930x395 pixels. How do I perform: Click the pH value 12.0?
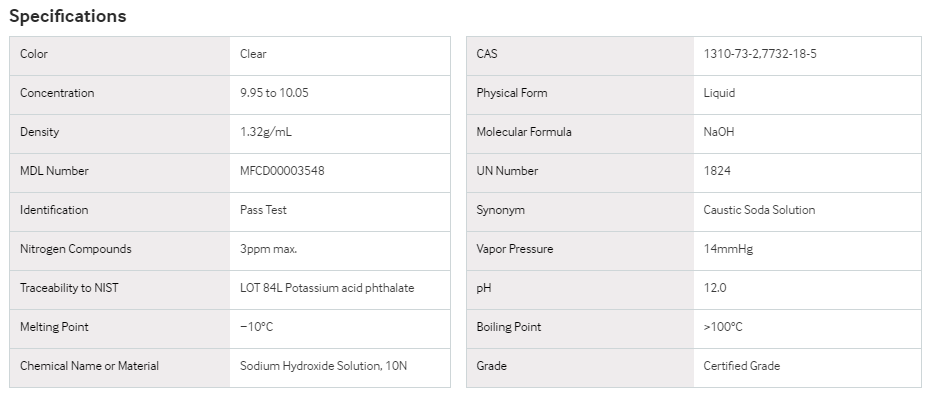pos(715,288)
